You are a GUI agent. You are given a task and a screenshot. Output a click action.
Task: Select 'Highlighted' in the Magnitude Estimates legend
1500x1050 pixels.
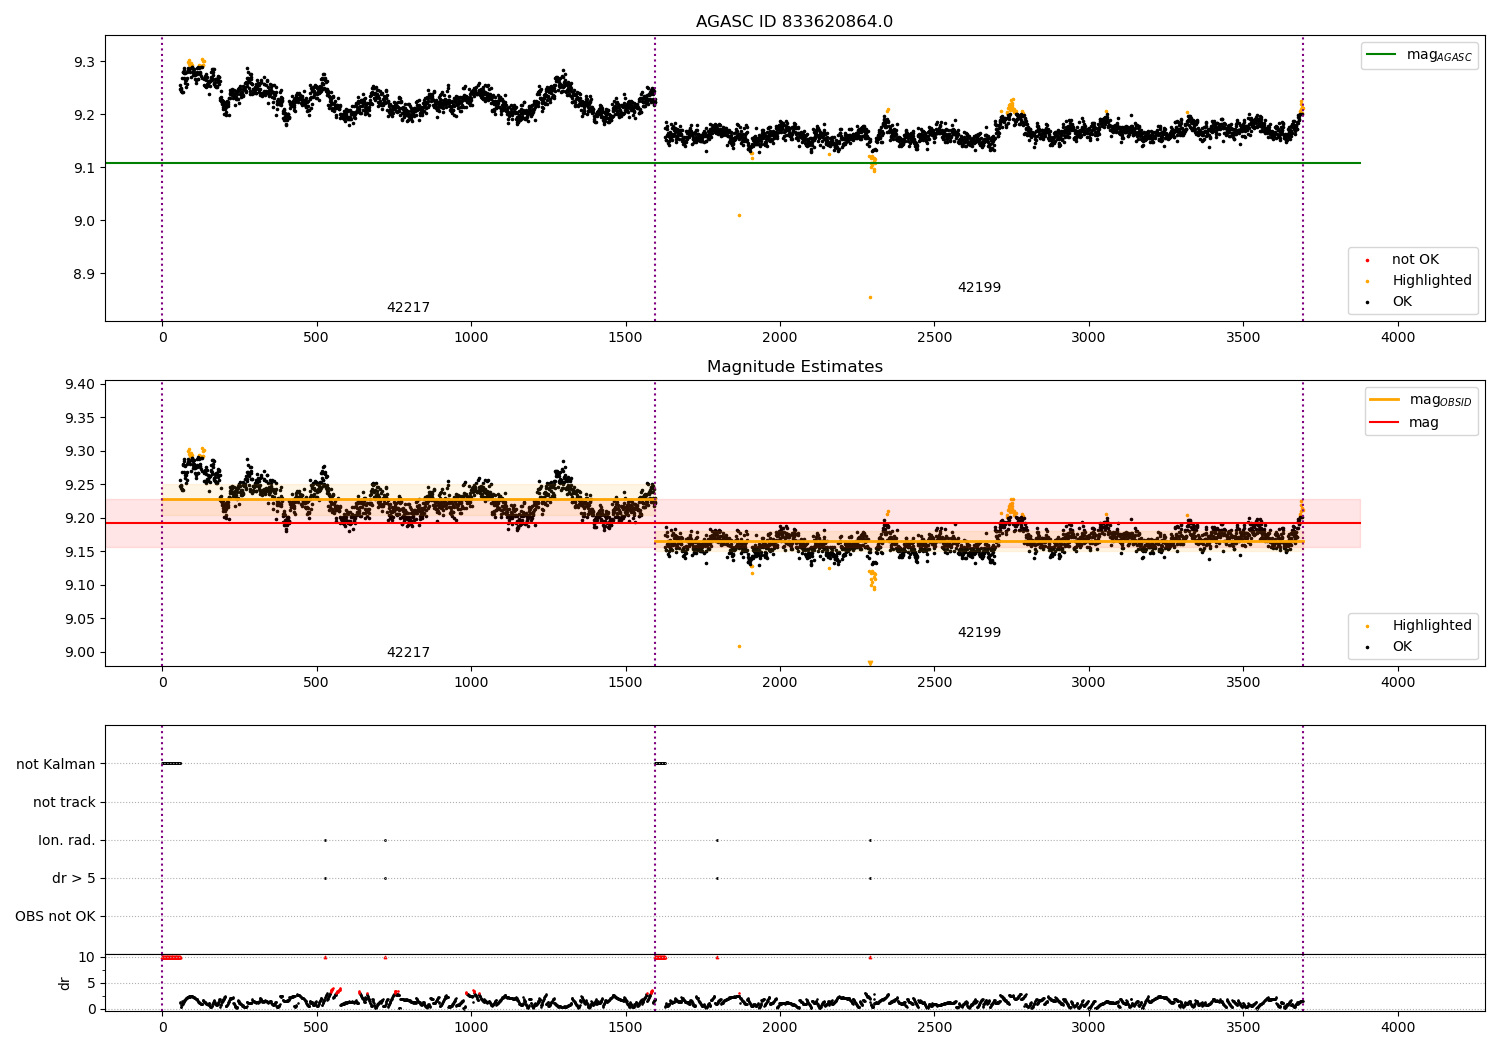(1431, 626)
